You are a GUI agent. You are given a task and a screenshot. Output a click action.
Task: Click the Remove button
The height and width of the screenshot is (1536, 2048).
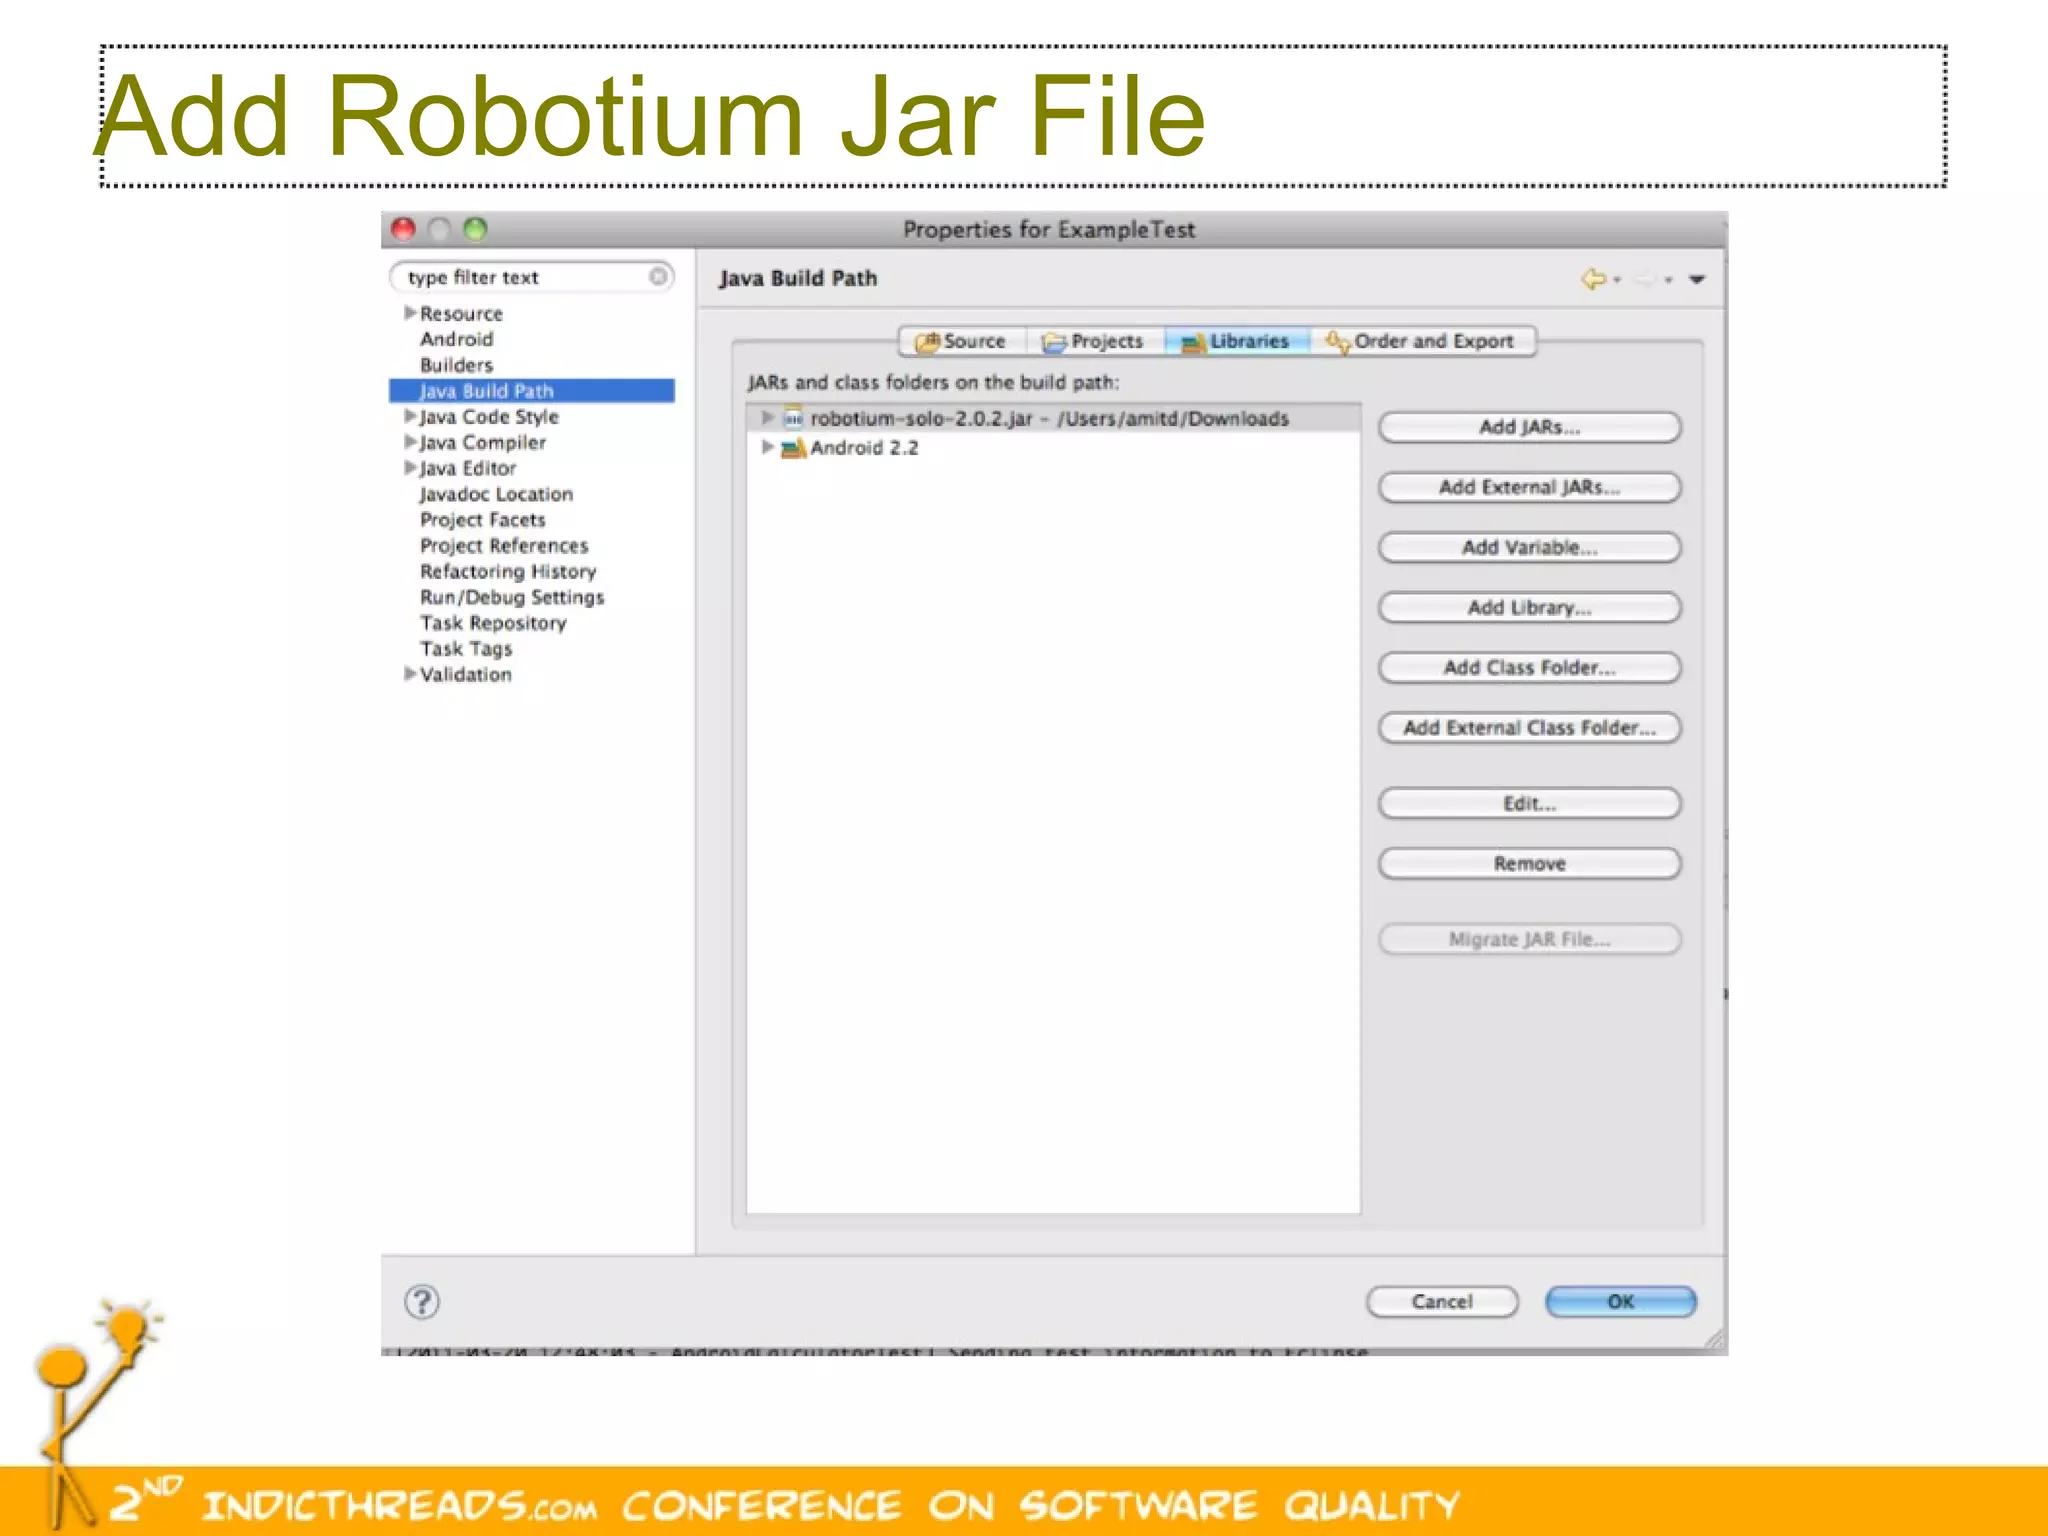pos(1529,864)
